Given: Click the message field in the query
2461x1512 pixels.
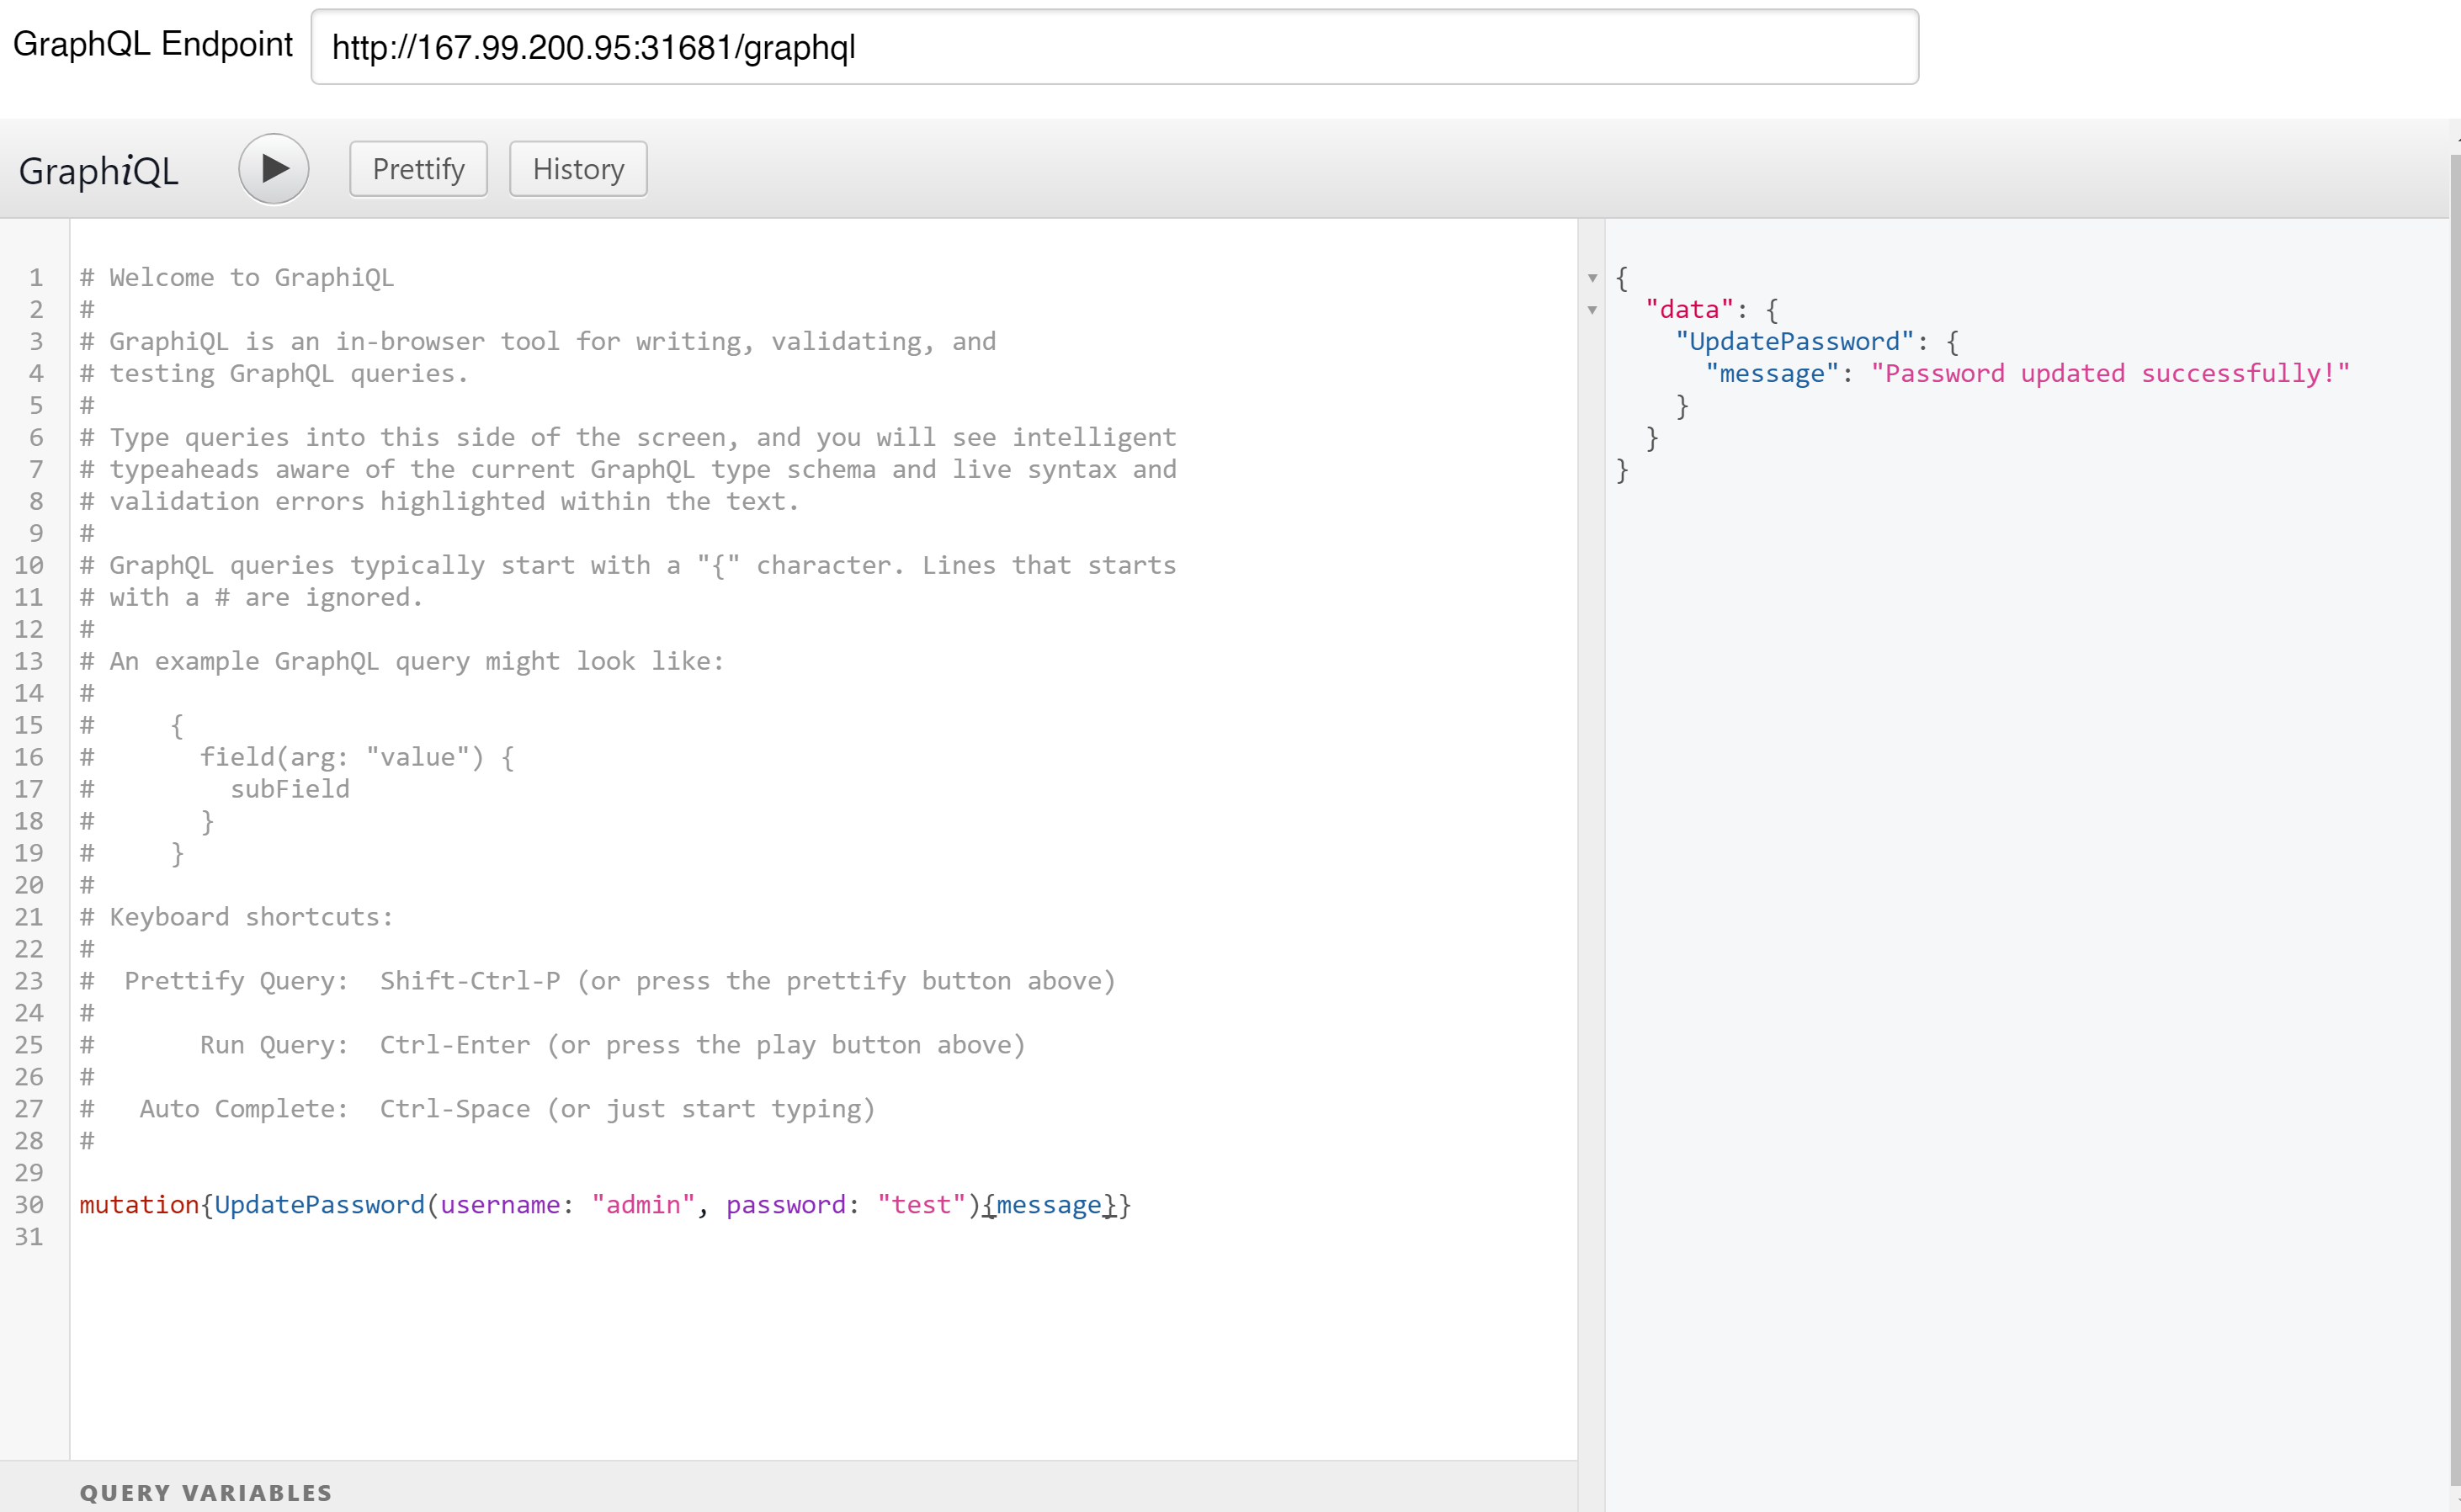Looking at the screenshot, I should 1048,1205.
